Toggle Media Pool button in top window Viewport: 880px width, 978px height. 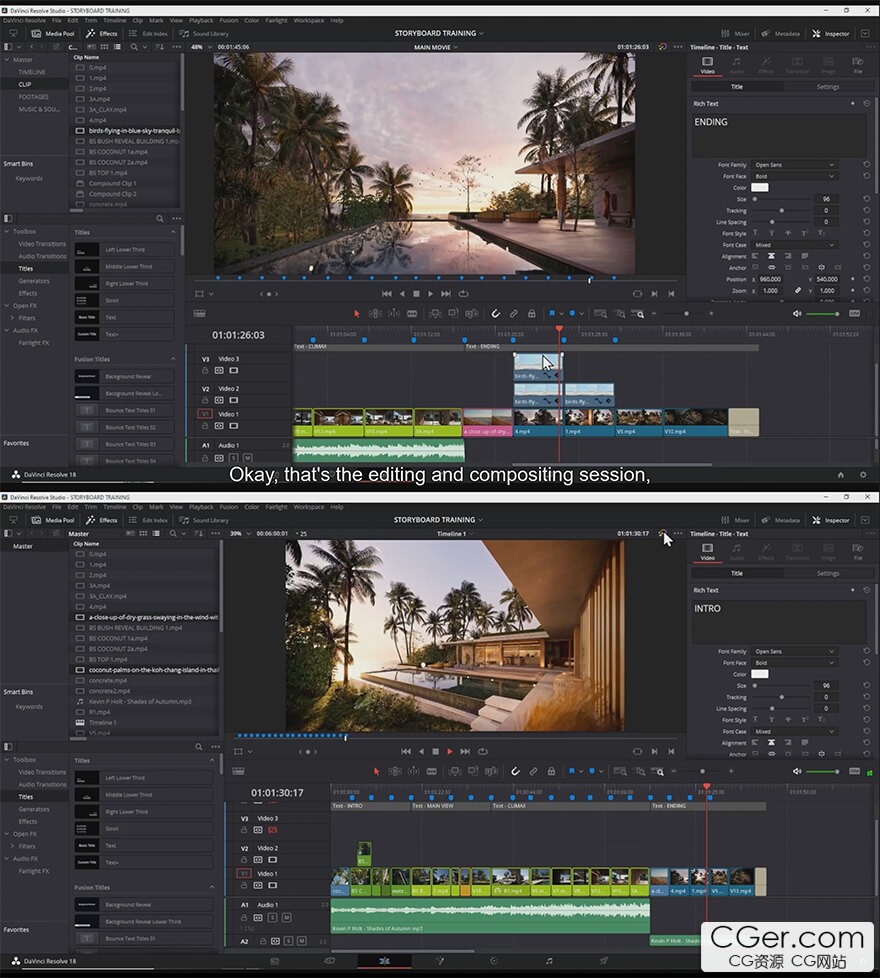53,34
